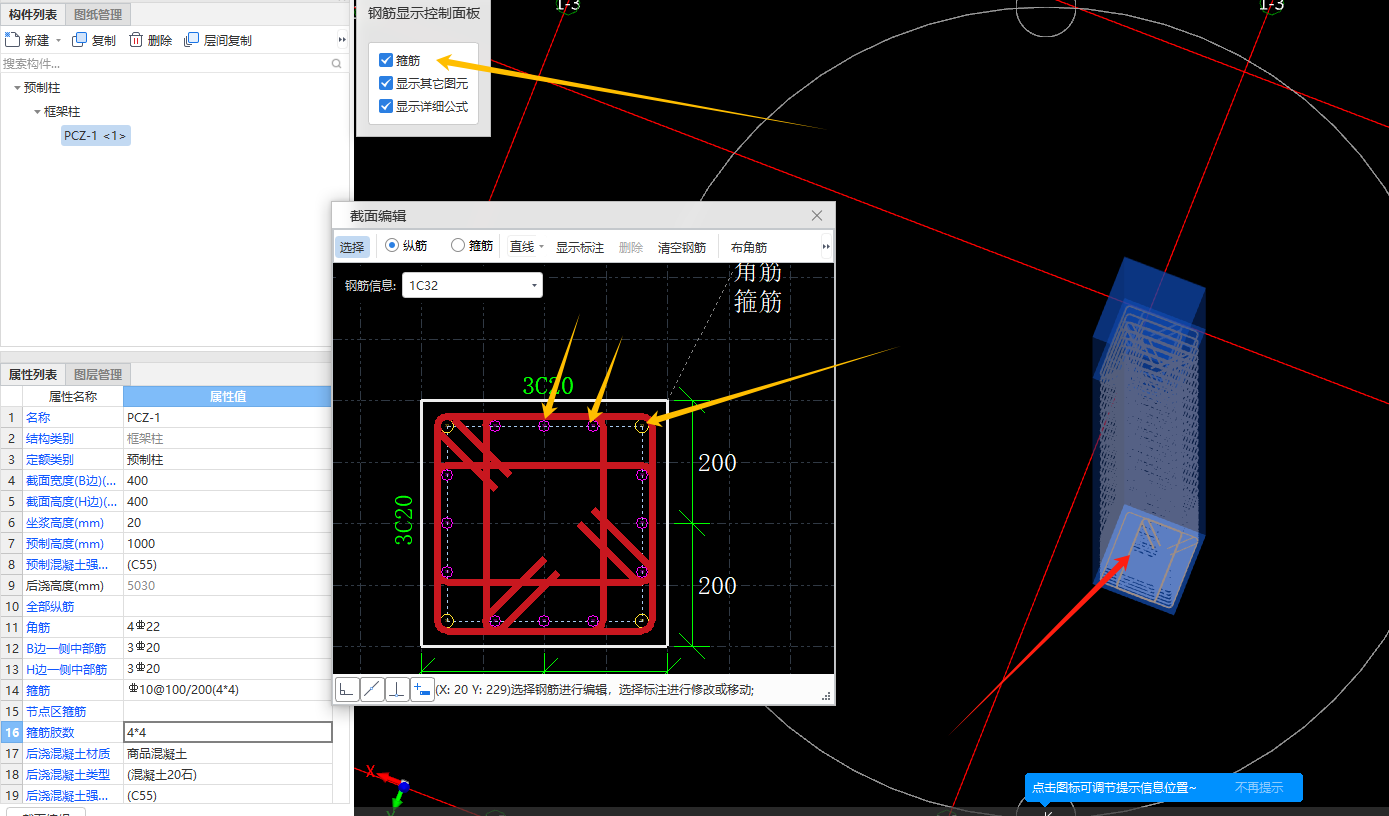Click the H边一侧中部筋 value cell
The height and width of the screenshot is (816, 1389).
click(227, 669)
